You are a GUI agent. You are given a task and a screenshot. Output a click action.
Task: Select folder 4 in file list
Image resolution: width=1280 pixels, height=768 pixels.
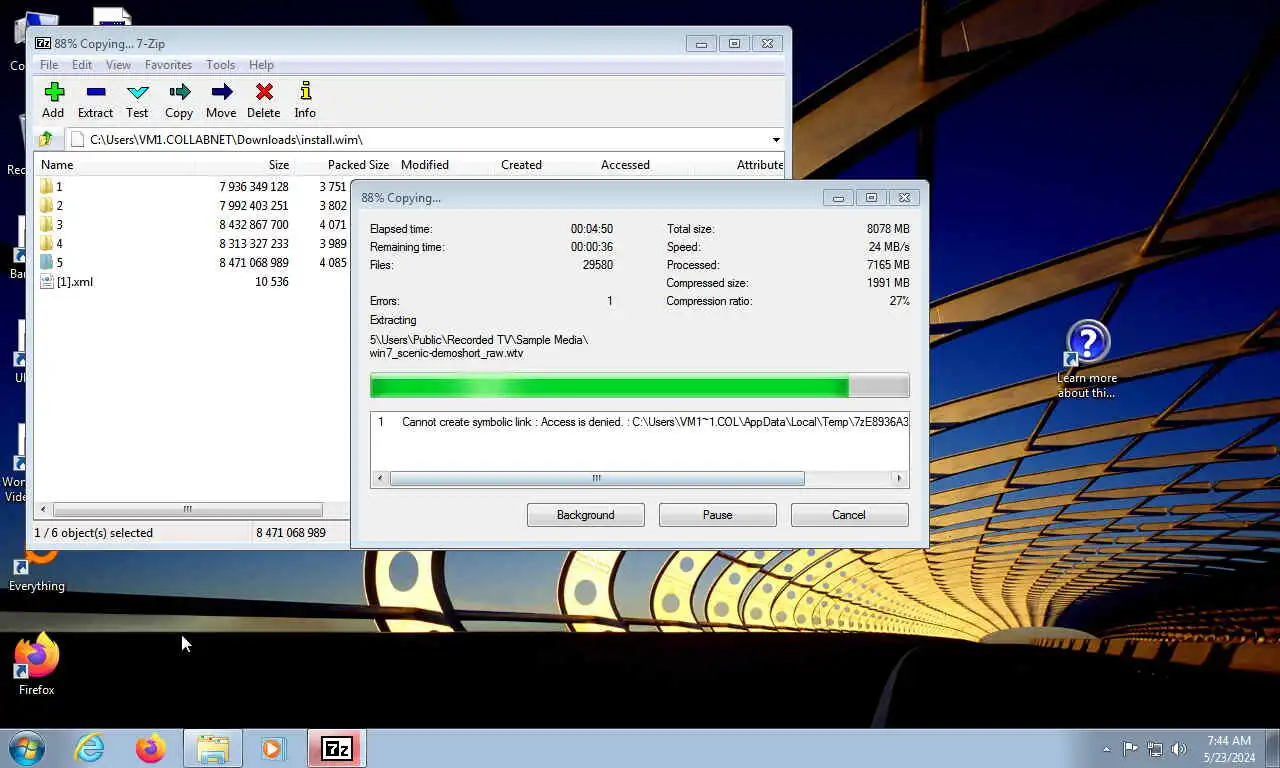(58, 244)
